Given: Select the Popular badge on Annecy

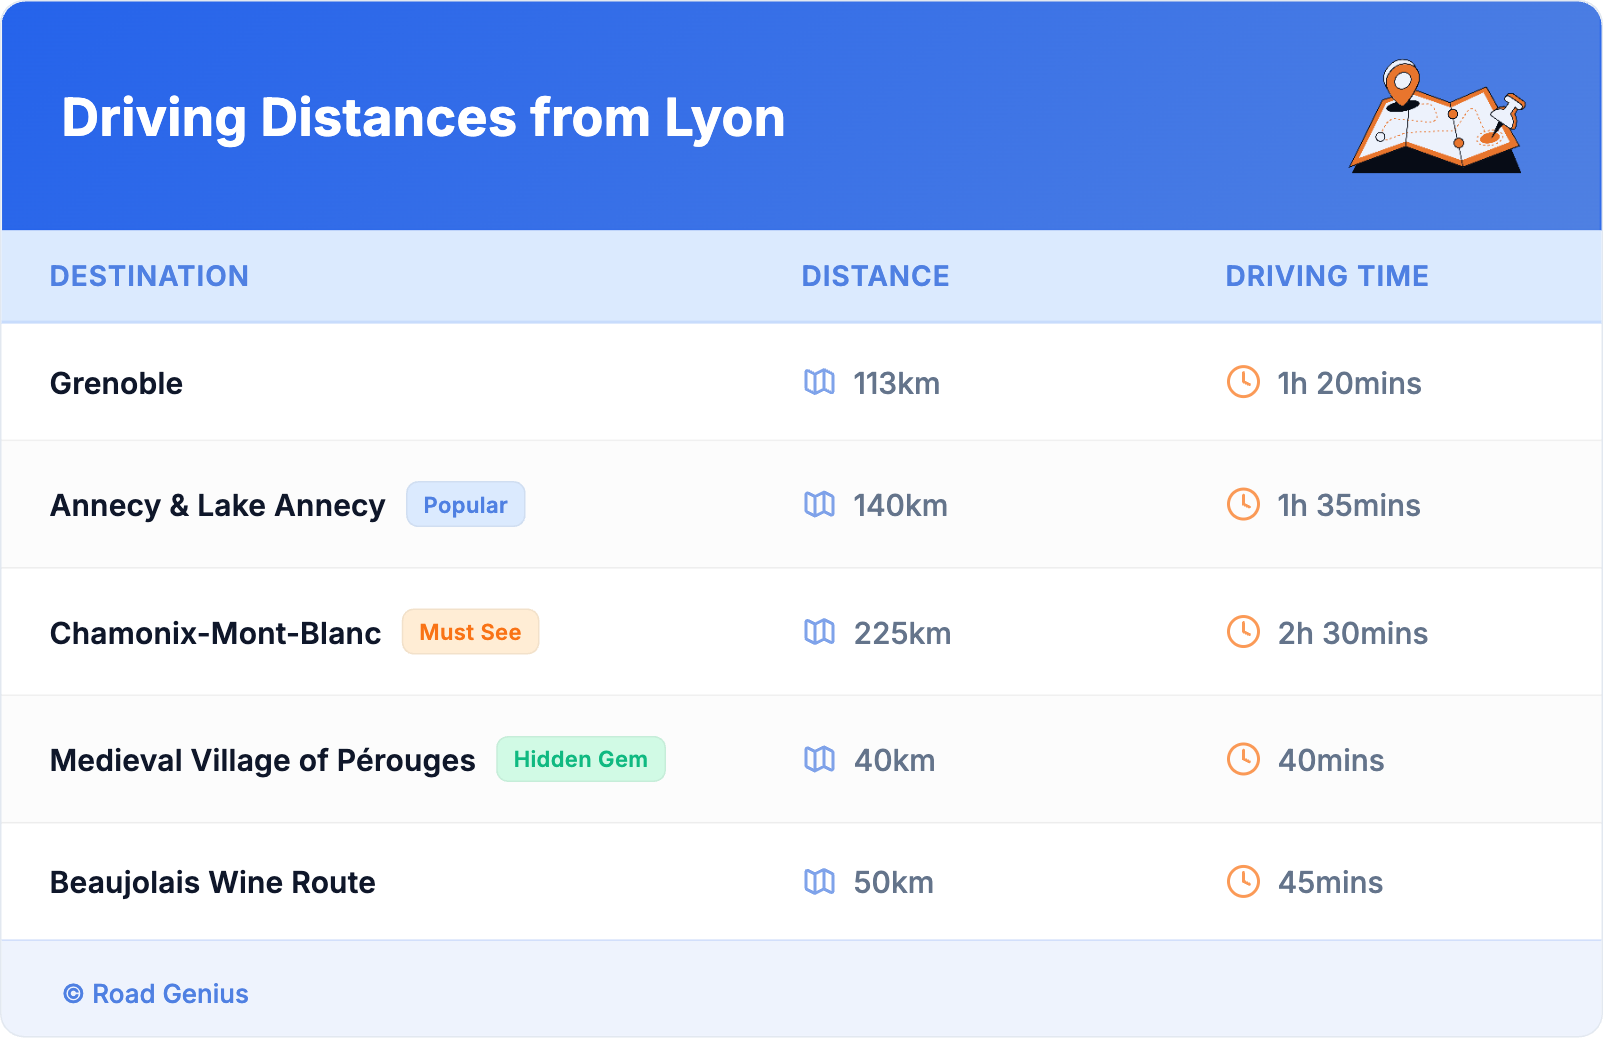Looking at the screenshot, I should (465, 505).
